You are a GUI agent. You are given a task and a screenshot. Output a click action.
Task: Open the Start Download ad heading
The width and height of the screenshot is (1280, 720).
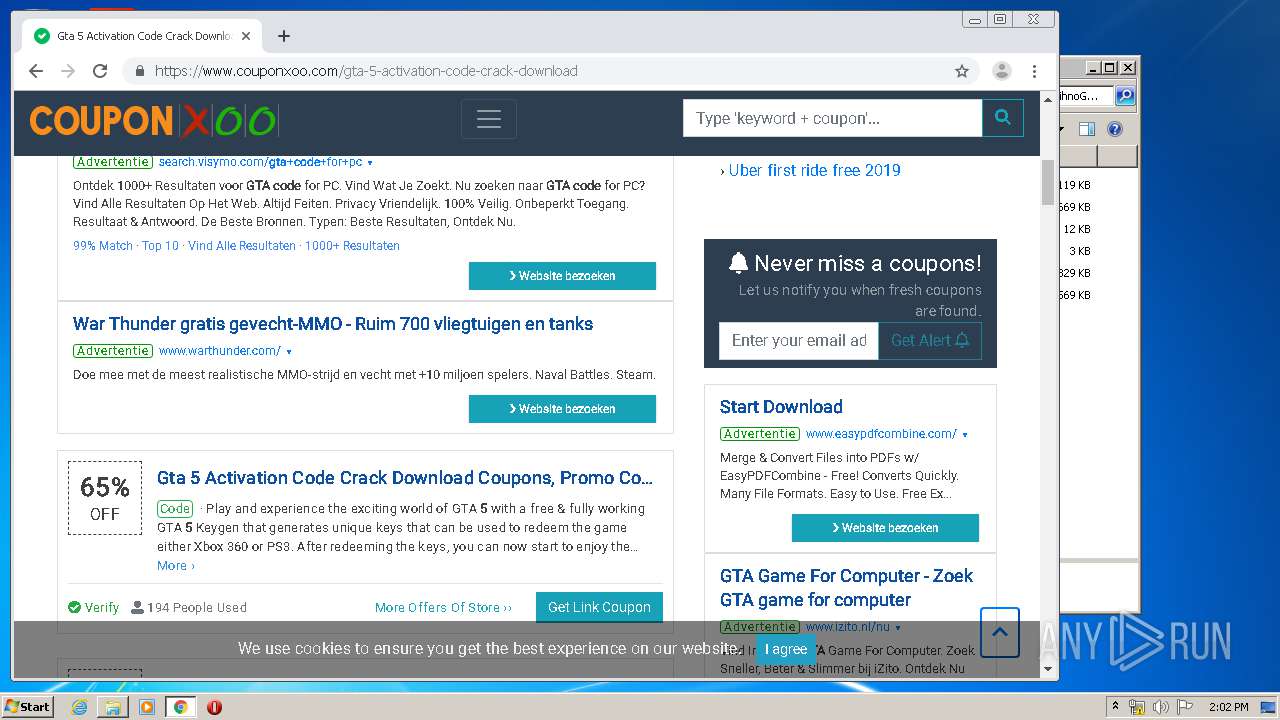pos(781,407)
